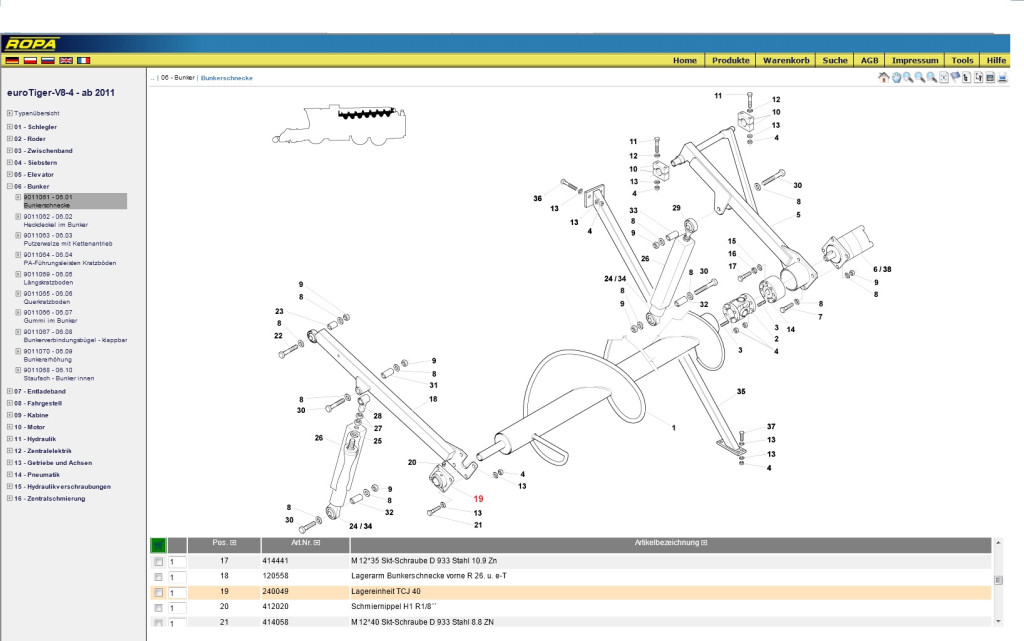Tick the checkbox for position 21 row

[x=158, y=623]
